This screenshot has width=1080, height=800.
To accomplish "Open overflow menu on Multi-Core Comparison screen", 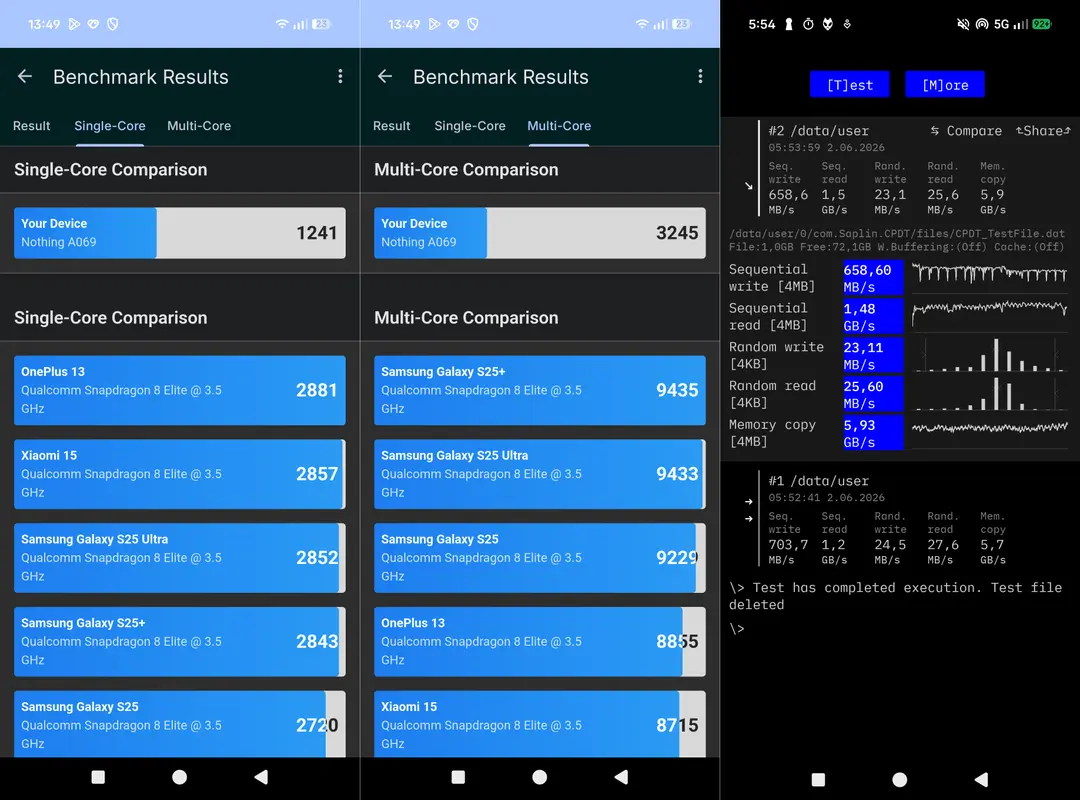I will pyautogui.click(x=700, y=76).
